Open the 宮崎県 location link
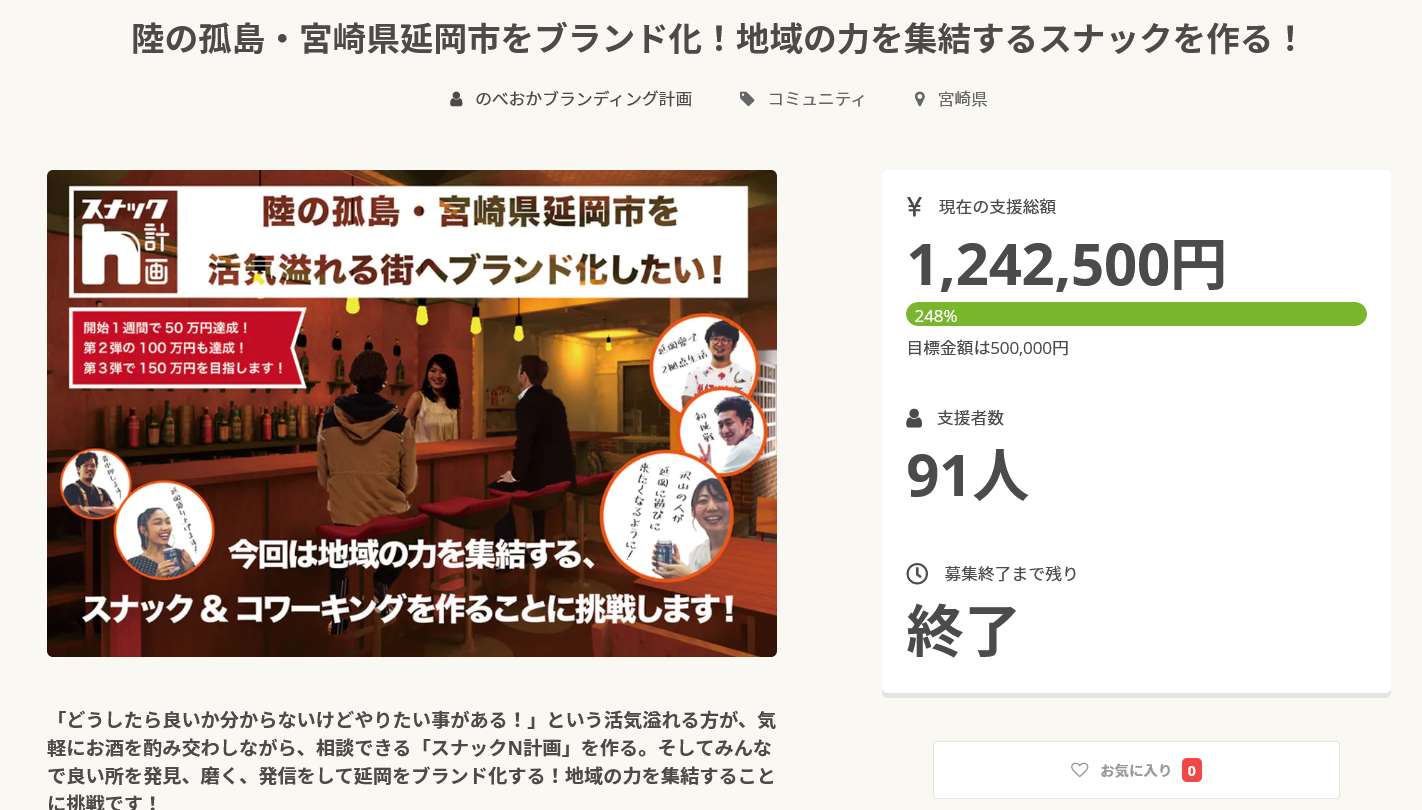Screen dimensions: 1422x810 (963, 99)
